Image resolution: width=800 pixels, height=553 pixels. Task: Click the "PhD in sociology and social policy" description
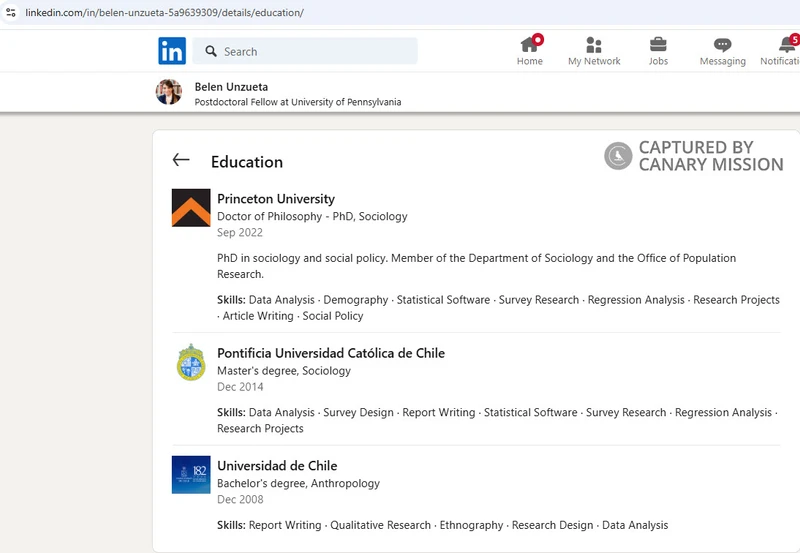477,266
